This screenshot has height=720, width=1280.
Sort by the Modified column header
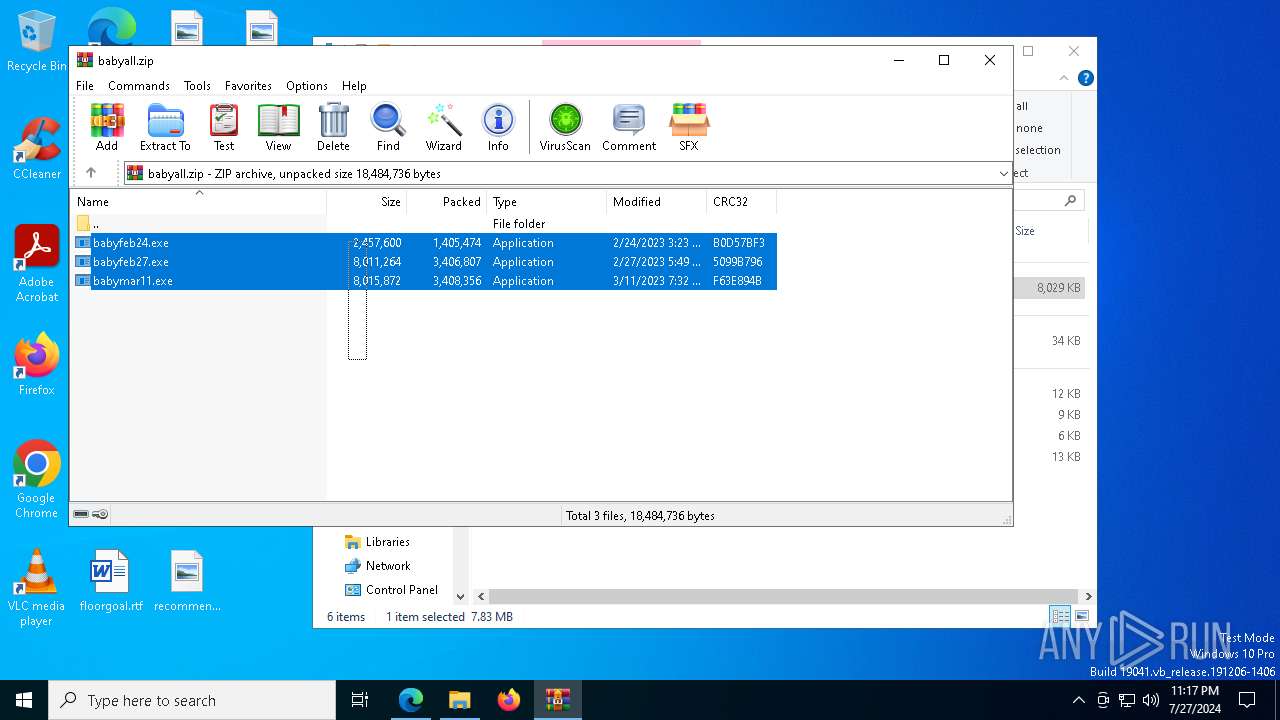coord(656,202)
